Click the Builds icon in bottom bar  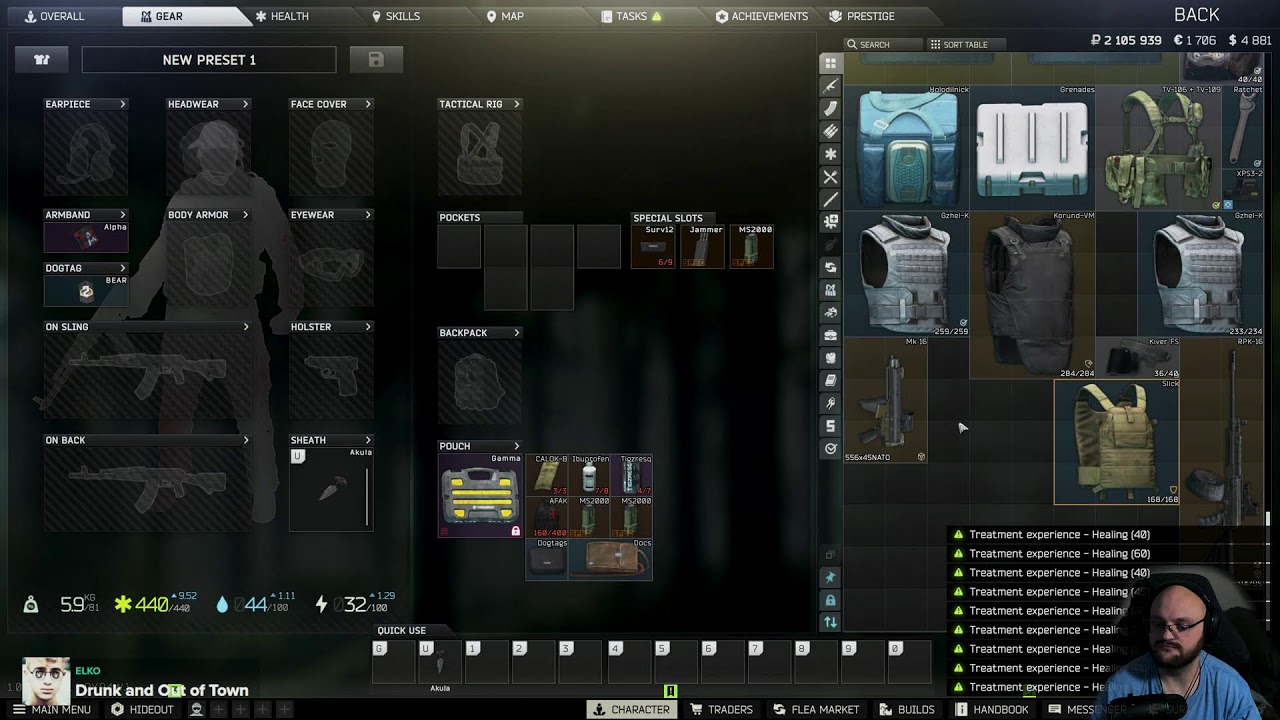(886, 709)
